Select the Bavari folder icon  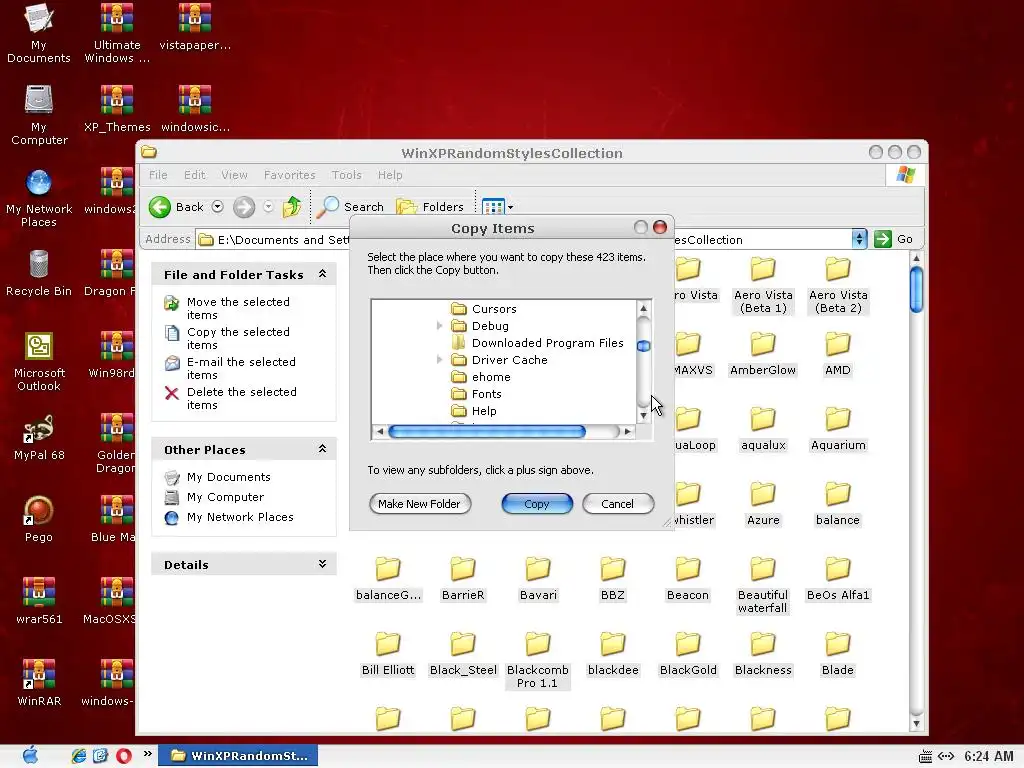538,569
